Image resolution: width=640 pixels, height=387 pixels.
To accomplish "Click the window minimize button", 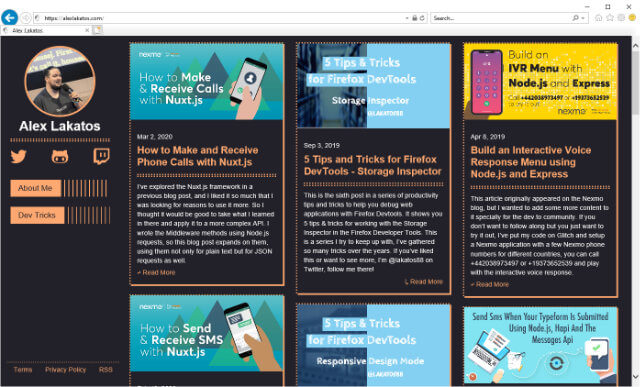I will tap(587, 7).
